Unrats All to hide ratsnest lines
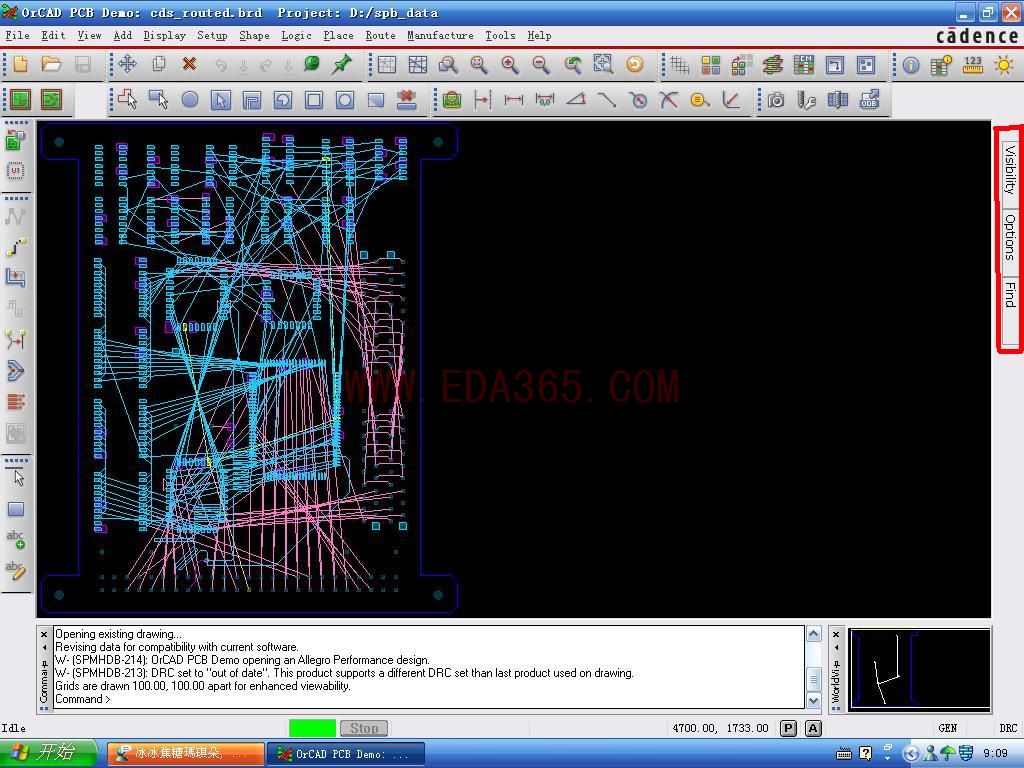 [x=418, y=65]
